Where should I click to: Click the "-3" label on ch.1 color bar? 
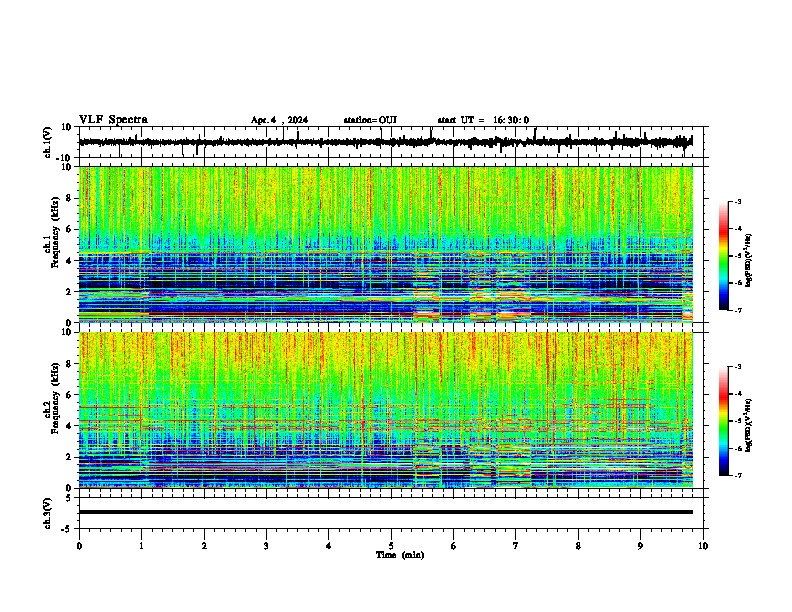click(737, 201)
